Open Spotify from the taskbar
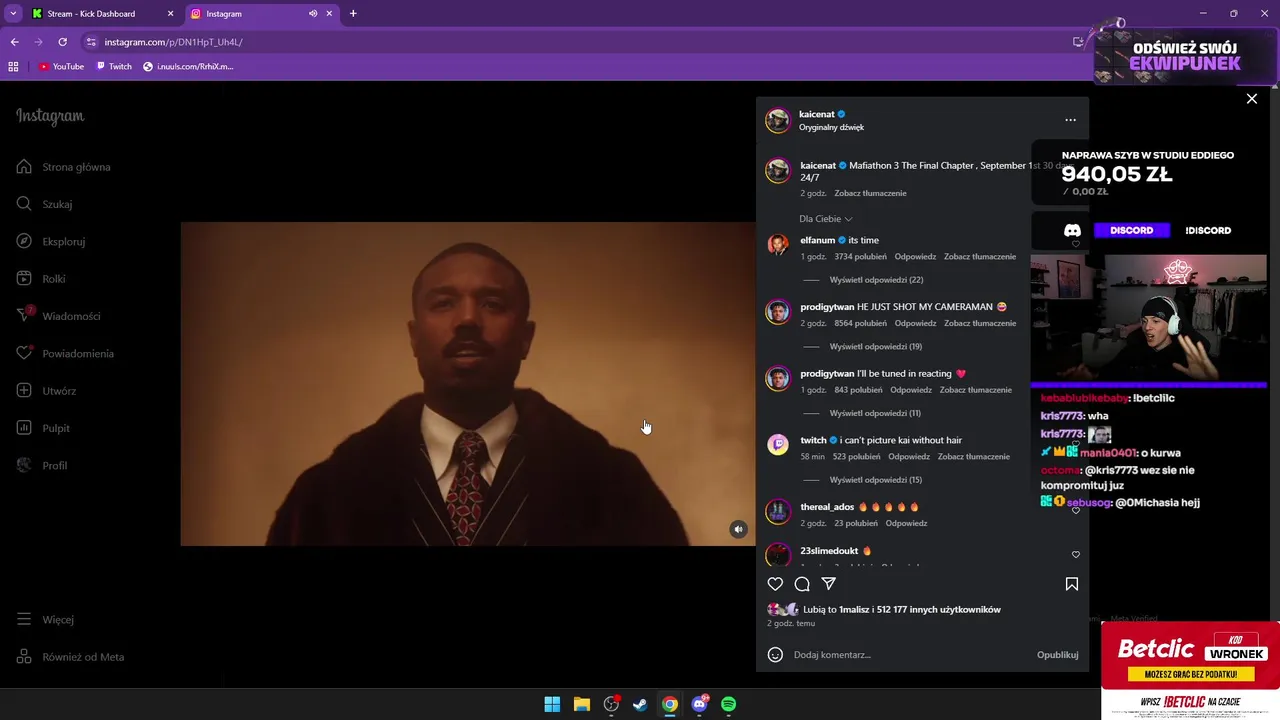The width and height of the screenshot is (1280, 720). [728, 704]
